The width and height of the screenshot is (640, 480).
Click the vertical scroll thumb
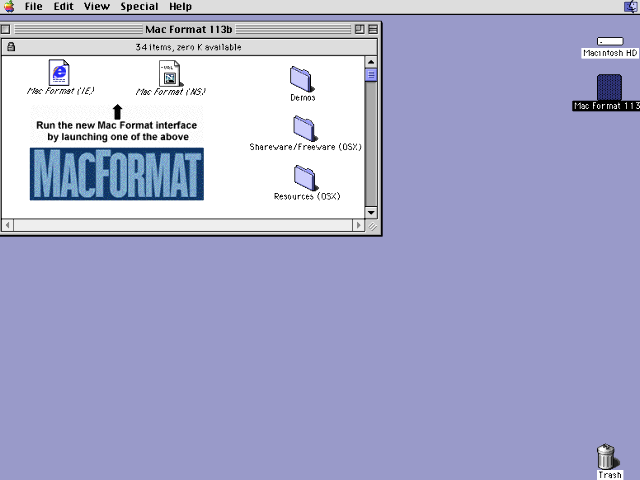coord(371,75)
